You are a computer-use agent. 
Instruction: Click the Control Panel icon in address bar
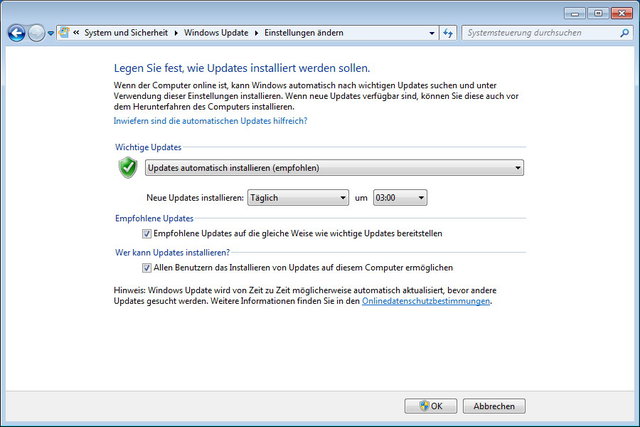[64, 33]
